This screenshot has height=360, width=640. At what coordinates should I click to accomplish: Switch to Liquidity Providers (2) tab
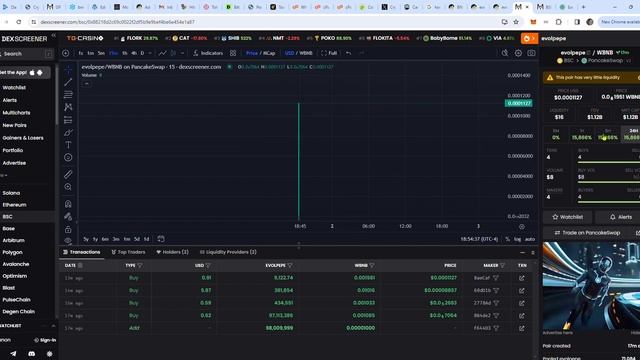pos(228,252)
